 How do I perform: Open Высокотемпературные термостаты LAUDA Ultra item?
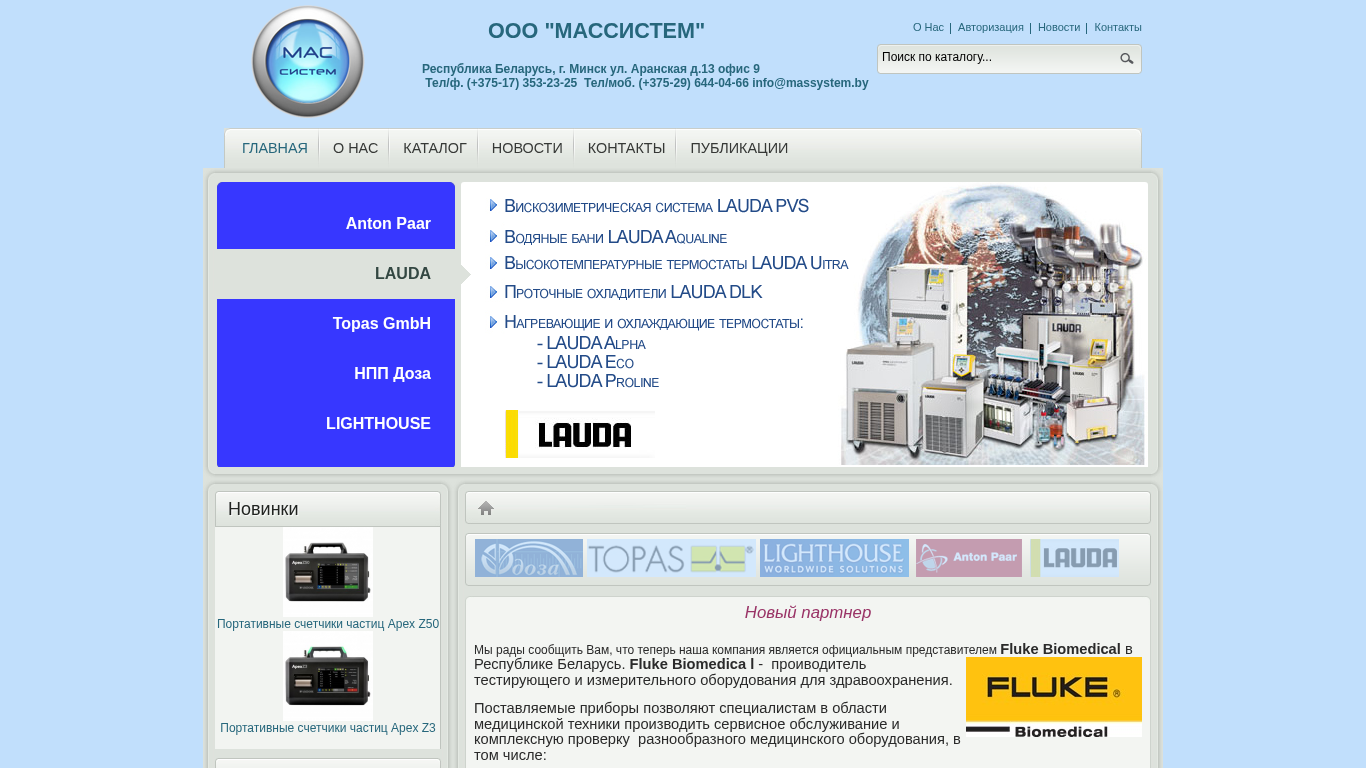(676, 263)
